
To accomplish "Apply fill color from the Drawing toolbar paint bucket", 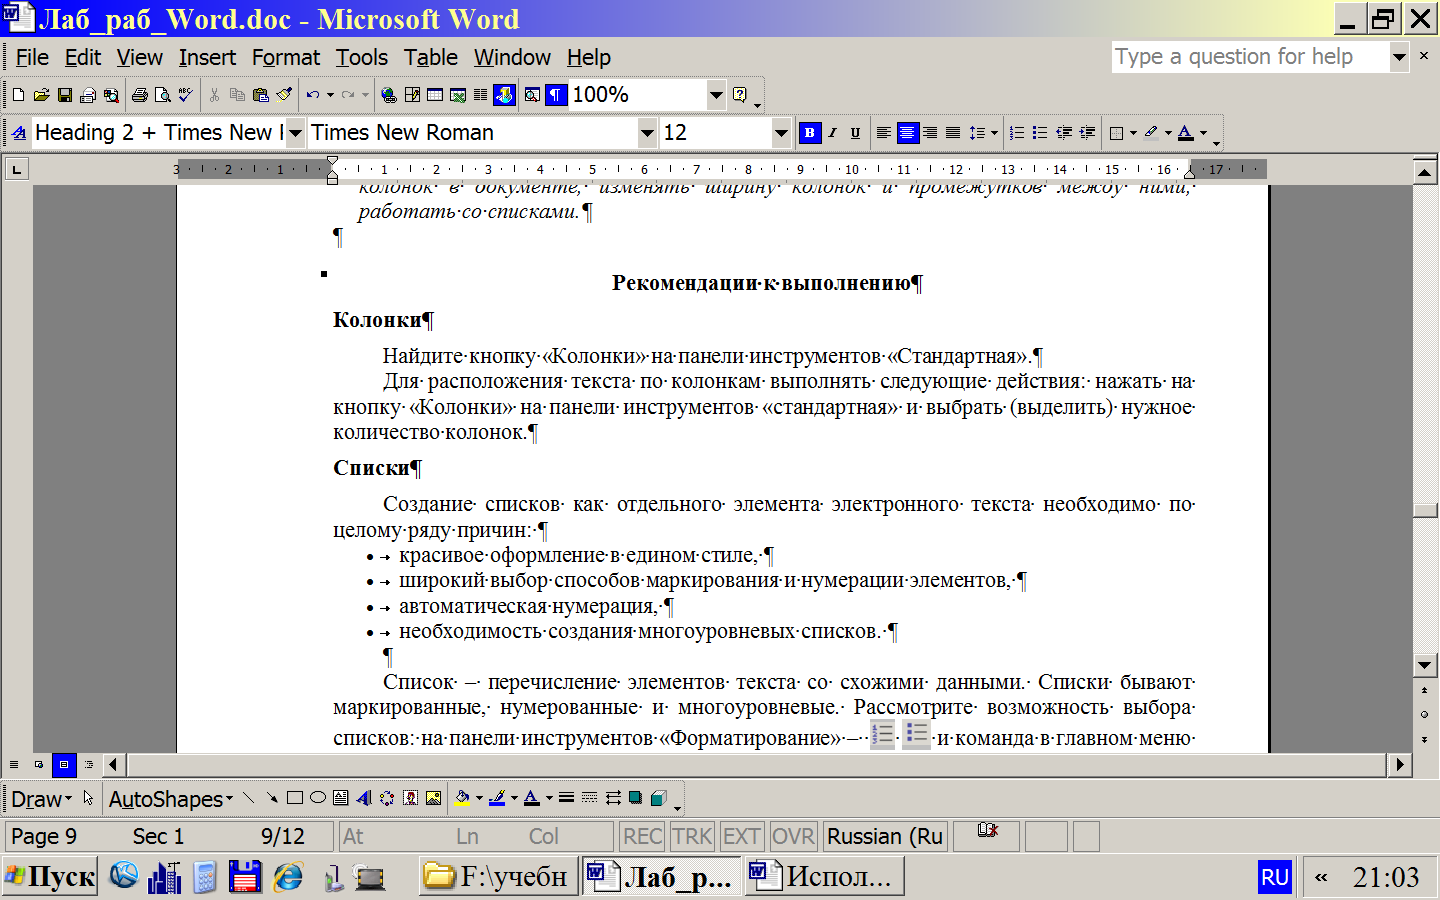I will (x=462, y=798).
